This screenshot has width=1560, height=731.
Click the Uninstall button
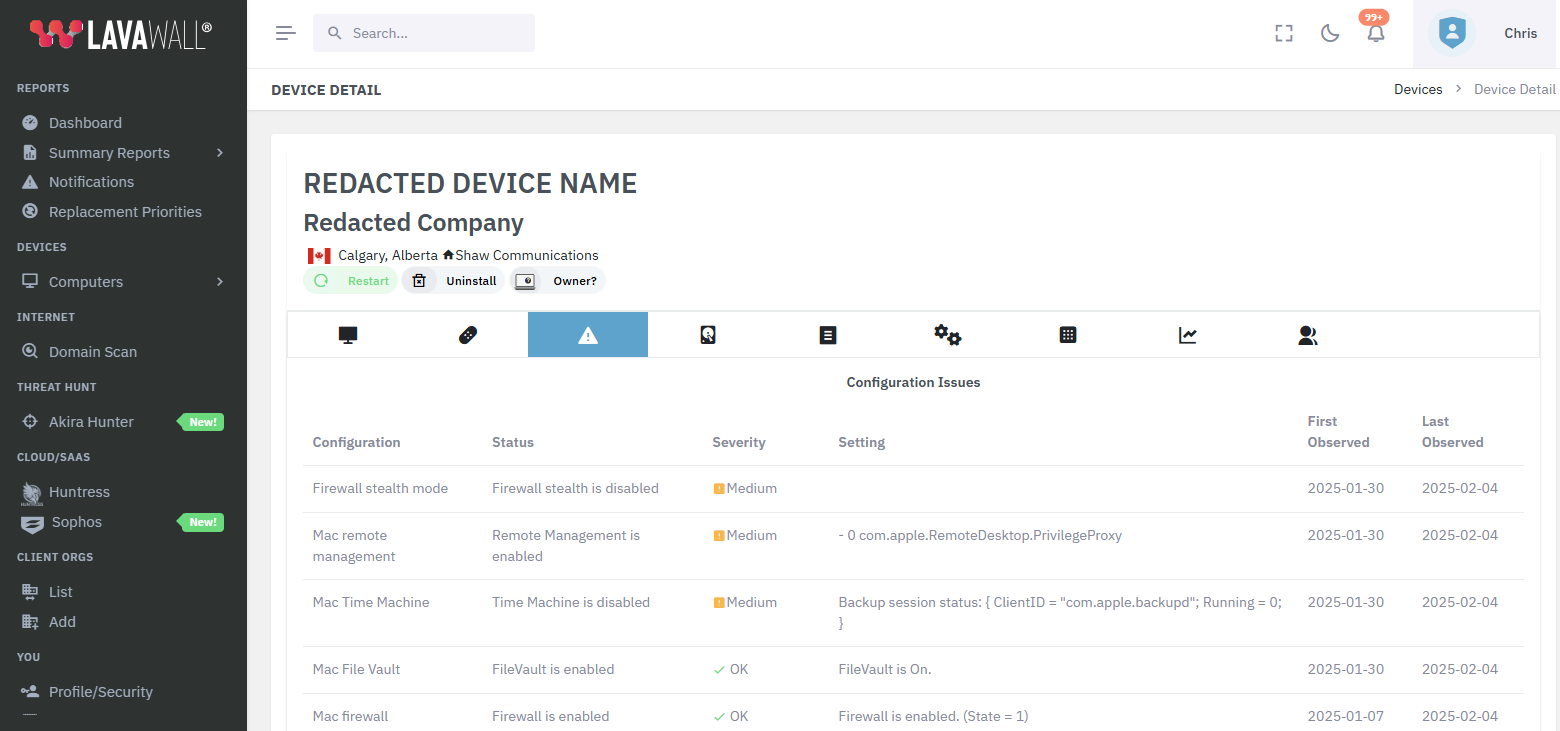coord(455,281)
